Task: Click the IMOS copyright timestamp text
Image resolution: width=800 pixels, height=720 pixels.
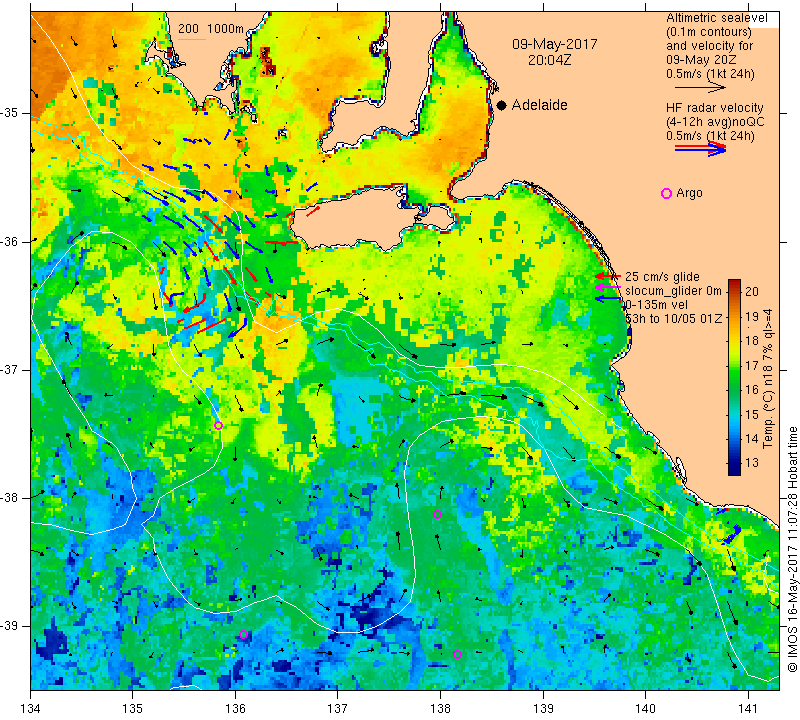Action: coord(792,549)
